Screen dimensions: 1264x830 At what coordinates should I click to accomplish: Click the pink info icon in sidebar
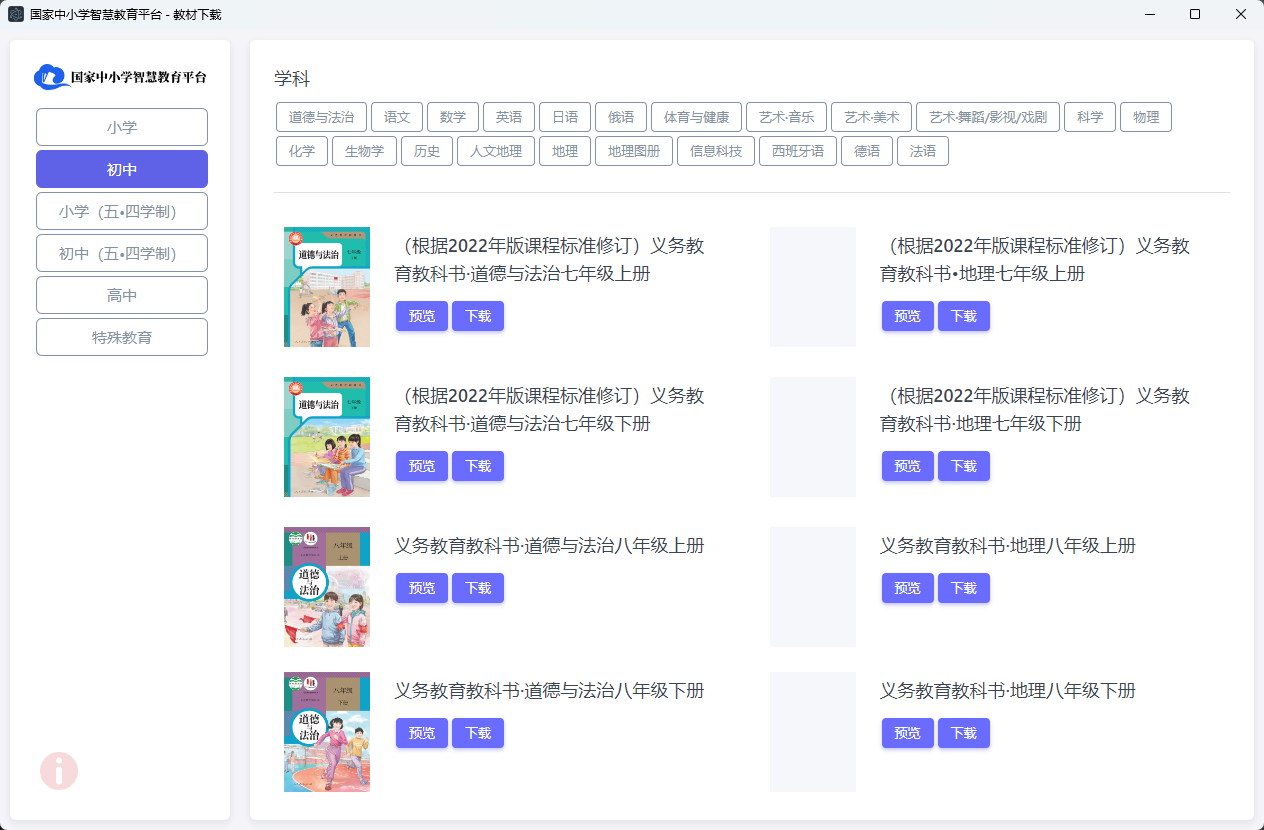[x=59, y=771]
